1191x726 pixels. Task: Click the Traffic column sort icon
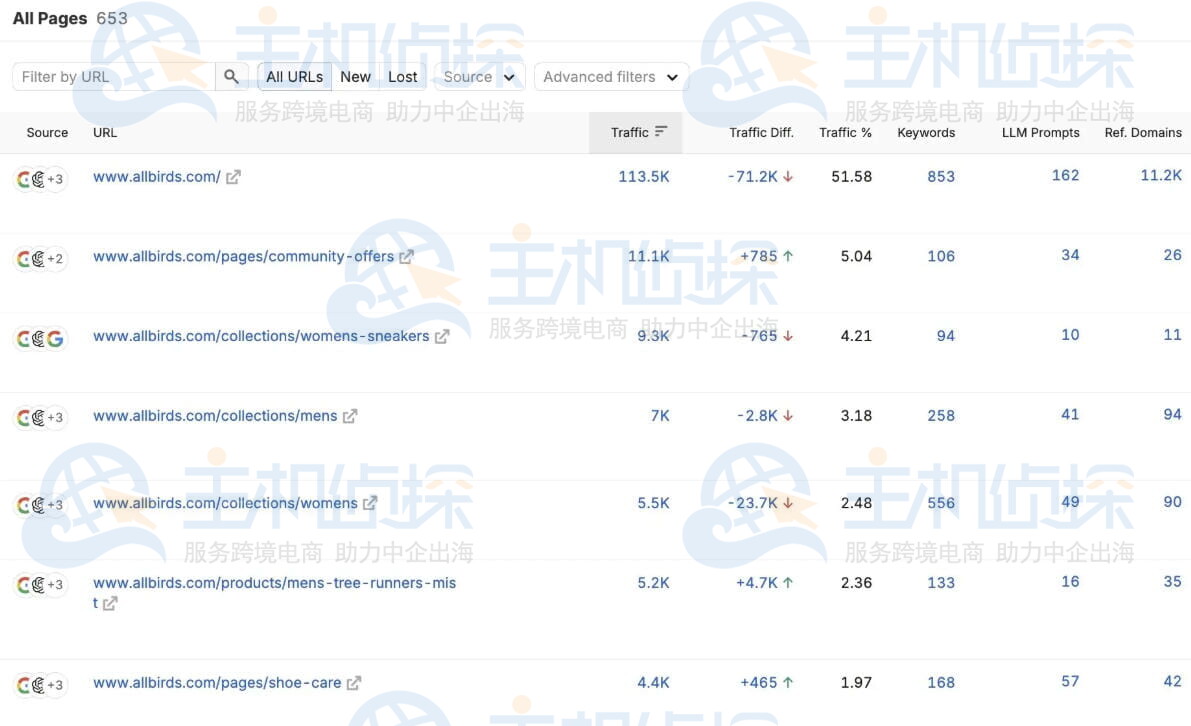coord(661,131)
